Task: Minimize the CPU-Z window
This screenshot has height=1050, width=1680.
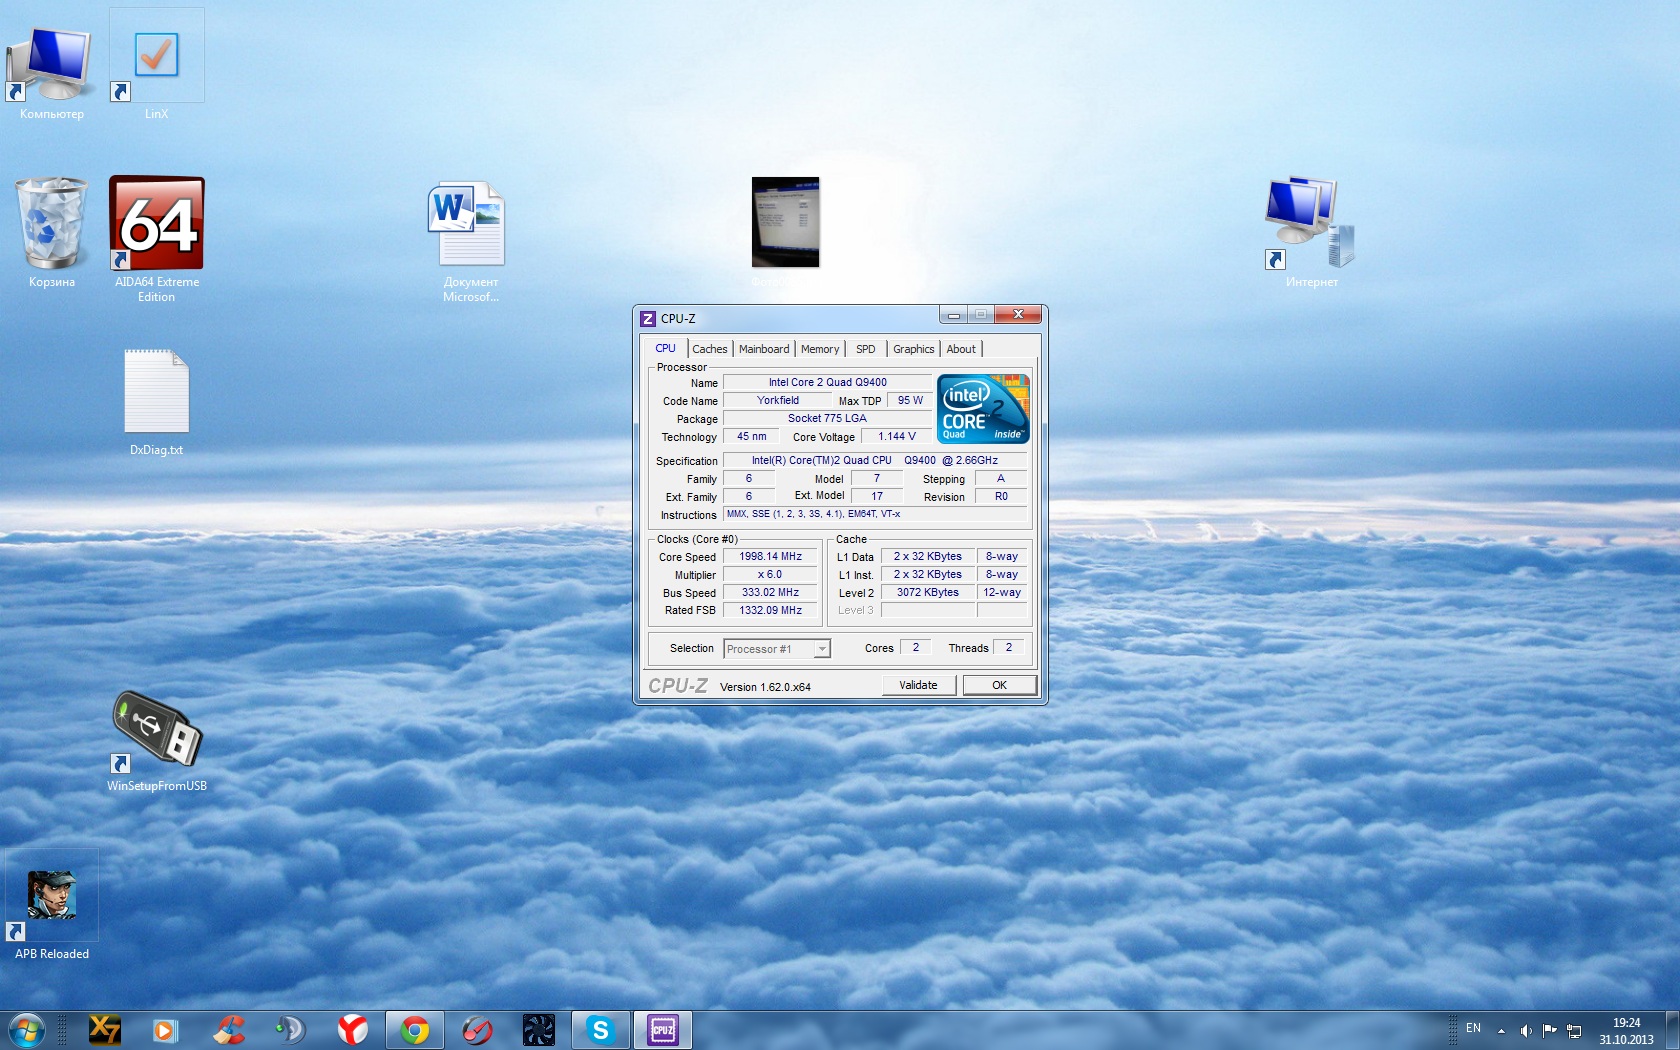Action: [954, 315]
